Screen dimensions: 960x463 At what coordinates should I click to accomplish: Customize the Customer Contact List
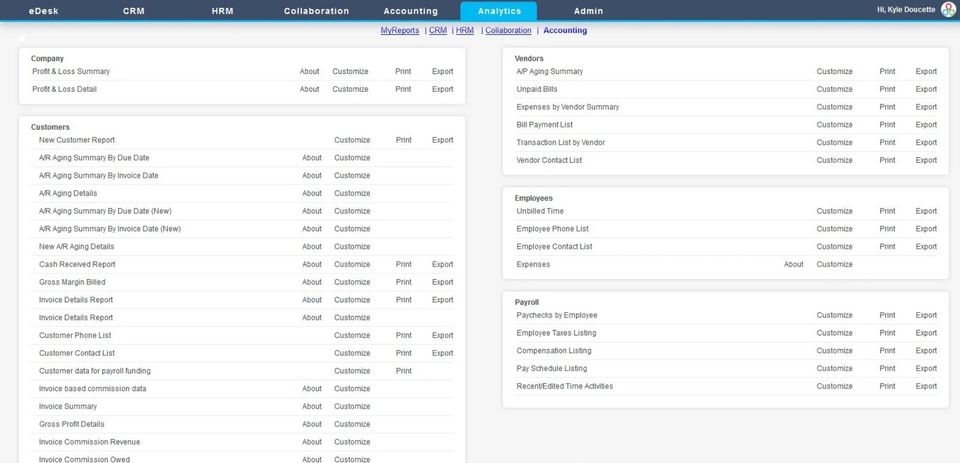click(x=352, y=353)
